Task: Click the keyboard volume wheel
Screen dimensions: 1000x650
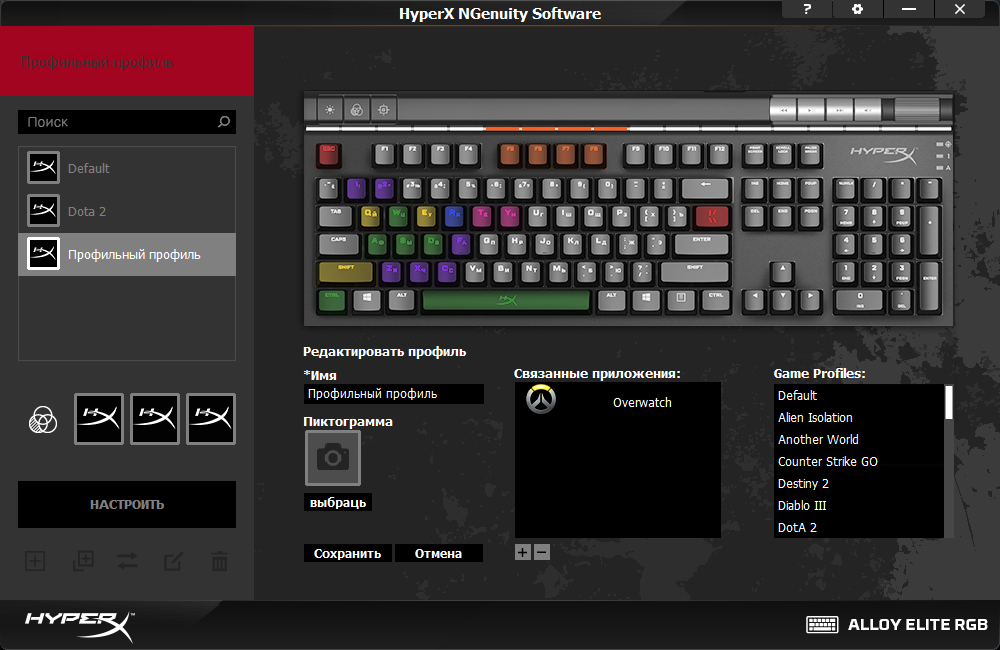Action: (x=917, y=110)
